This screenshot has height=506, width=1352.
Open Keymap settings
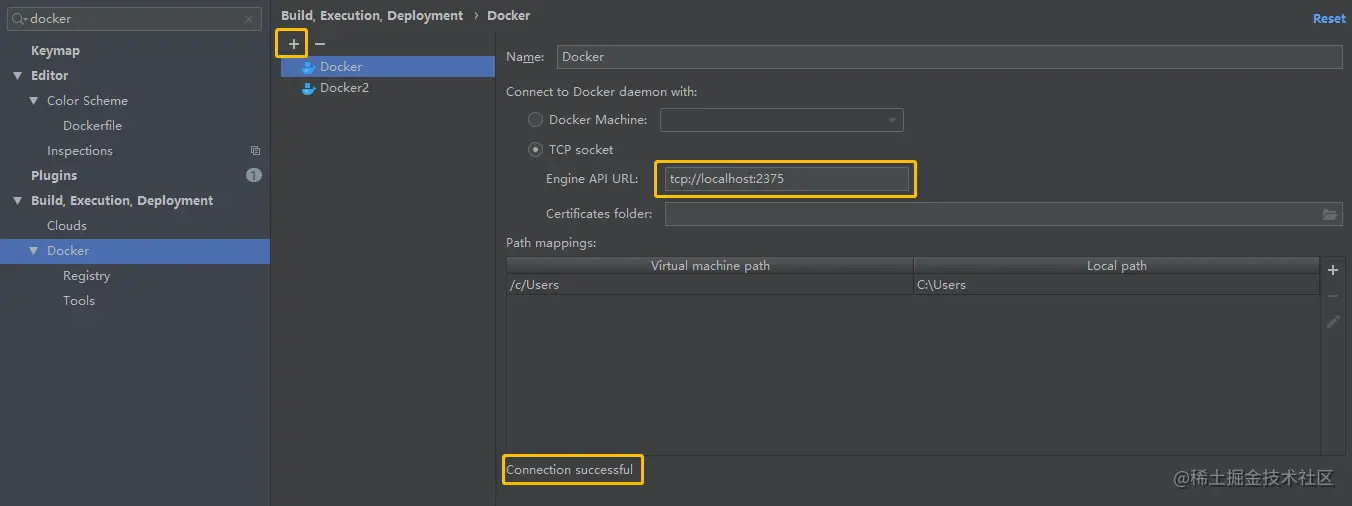pos(55,51)
